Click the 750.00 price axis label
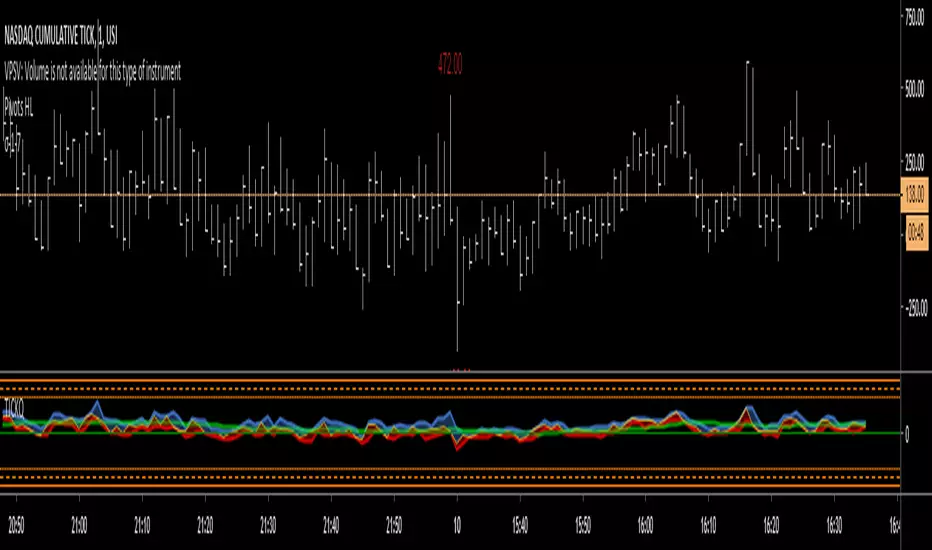 point(914,17)
